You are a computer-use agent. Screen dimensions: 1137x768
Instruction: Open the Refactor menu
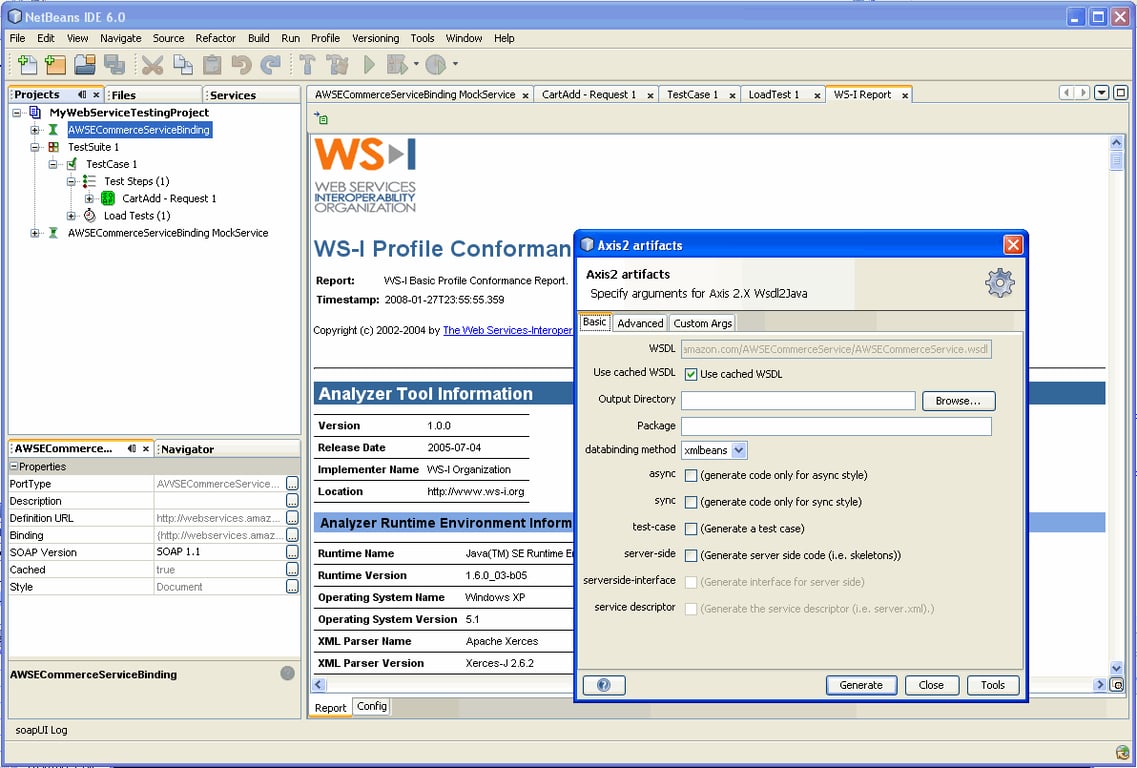215,38
